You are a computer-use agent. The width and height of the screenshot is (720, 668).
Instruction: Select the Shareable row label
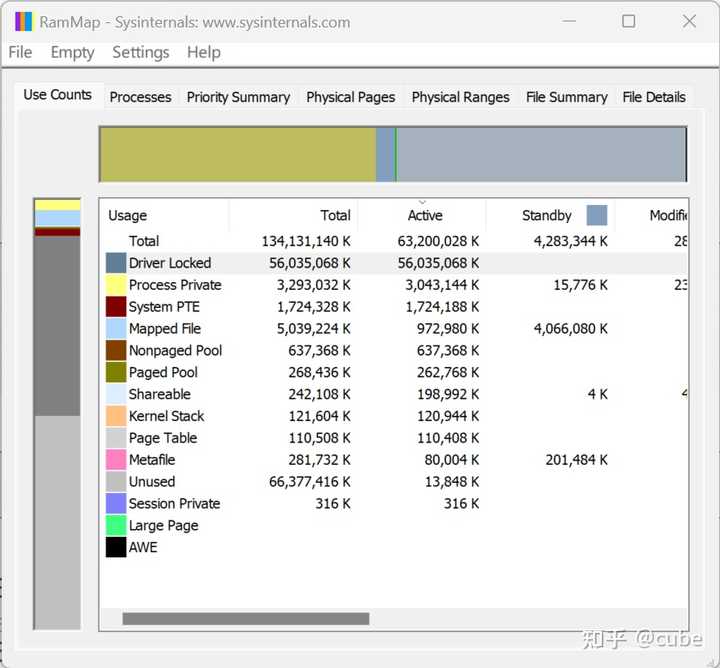point(159,394)
